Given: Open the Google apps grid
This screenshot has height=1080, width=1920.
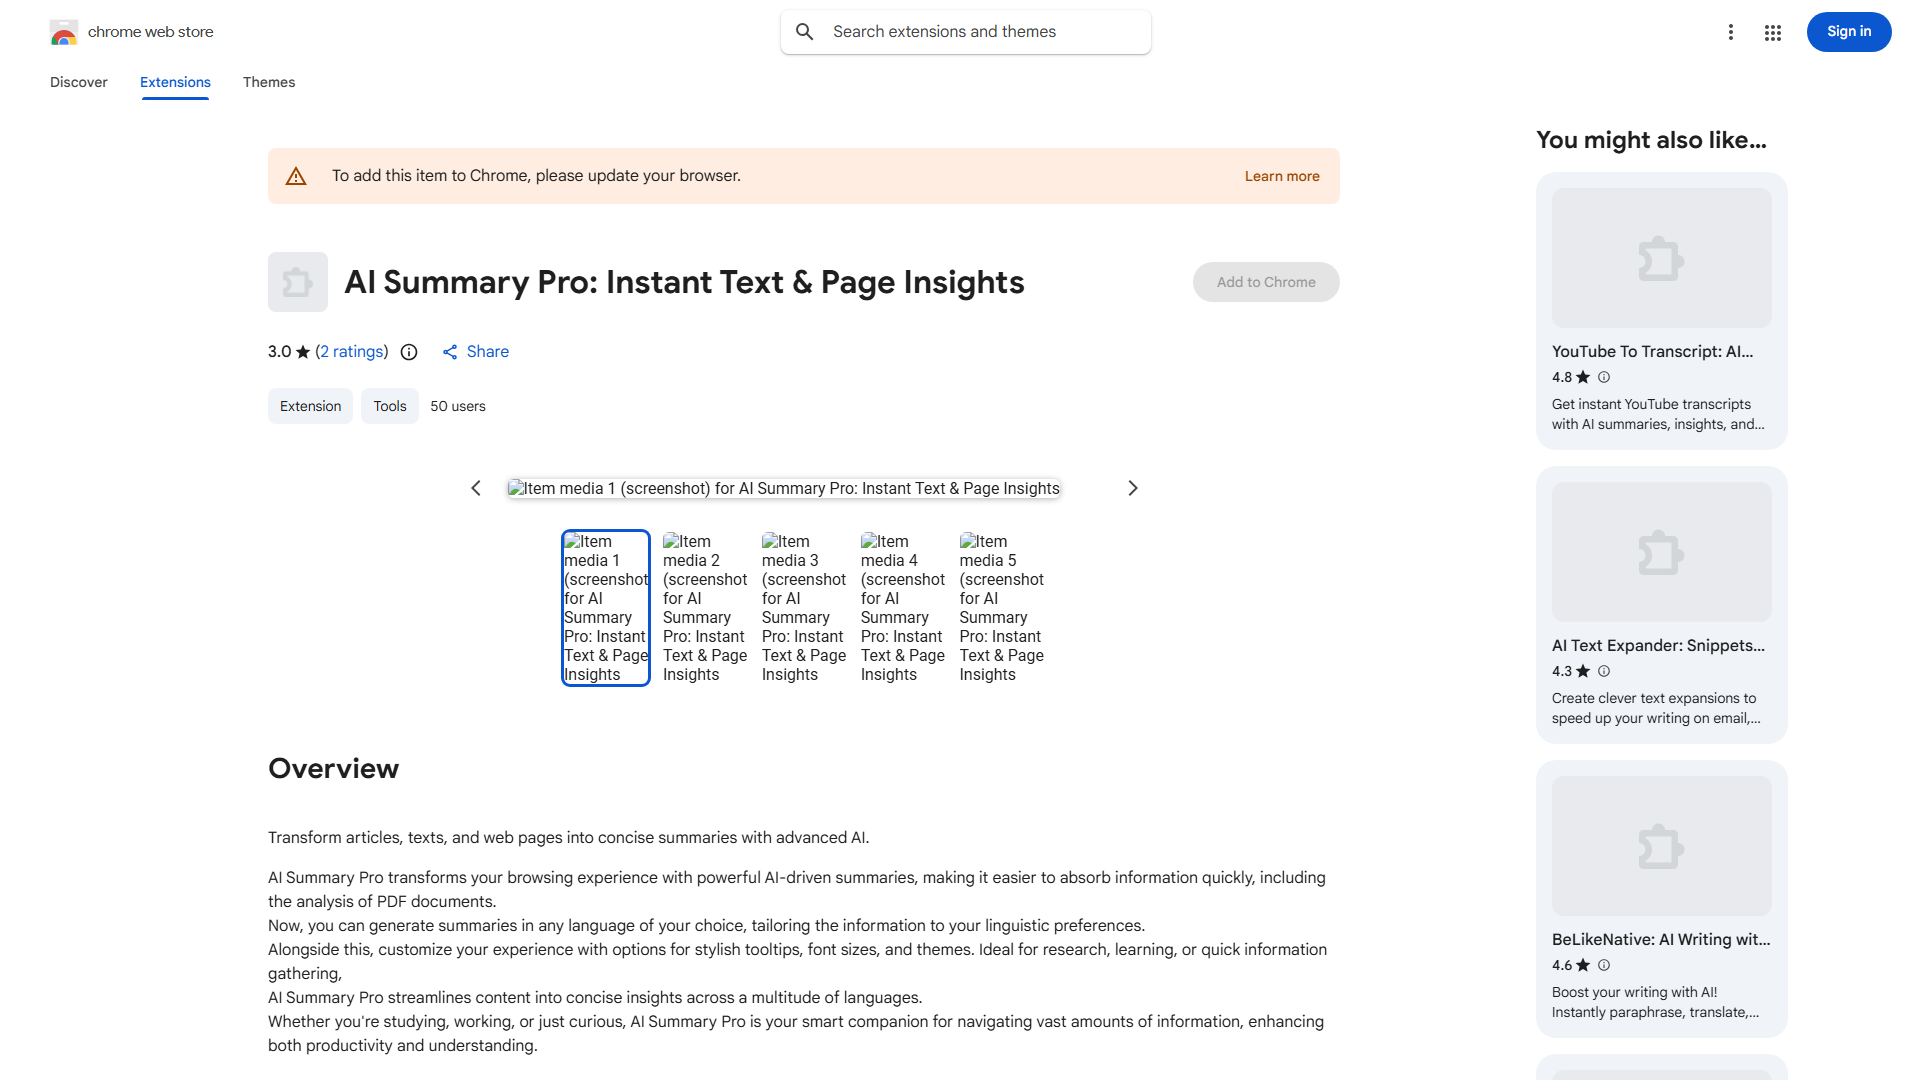Looking at the screenshot, I should pyautogui.click(x=1772, y=32).
